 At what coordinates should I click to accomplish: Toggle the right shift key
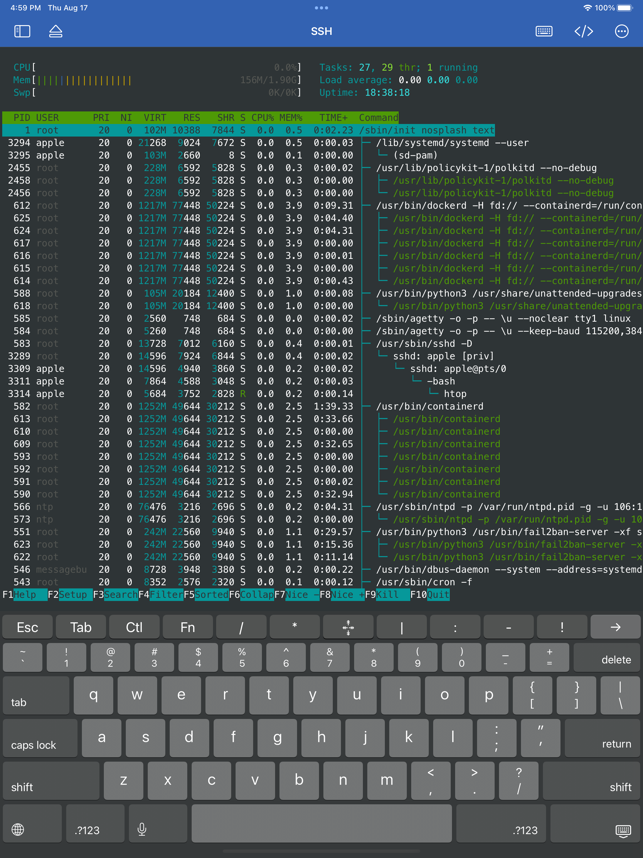click(592, 781)
